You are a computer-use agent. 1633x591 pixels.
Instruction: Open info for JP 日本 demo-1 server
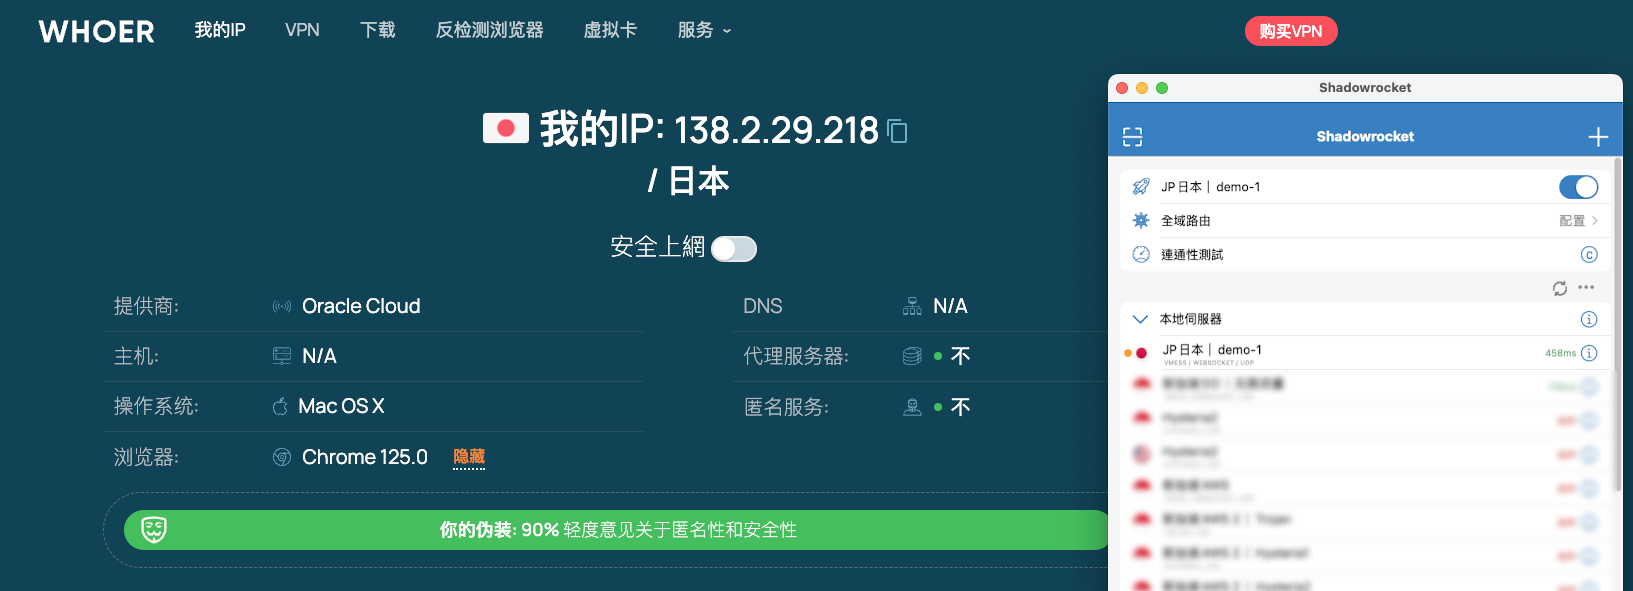(1589, 353)
